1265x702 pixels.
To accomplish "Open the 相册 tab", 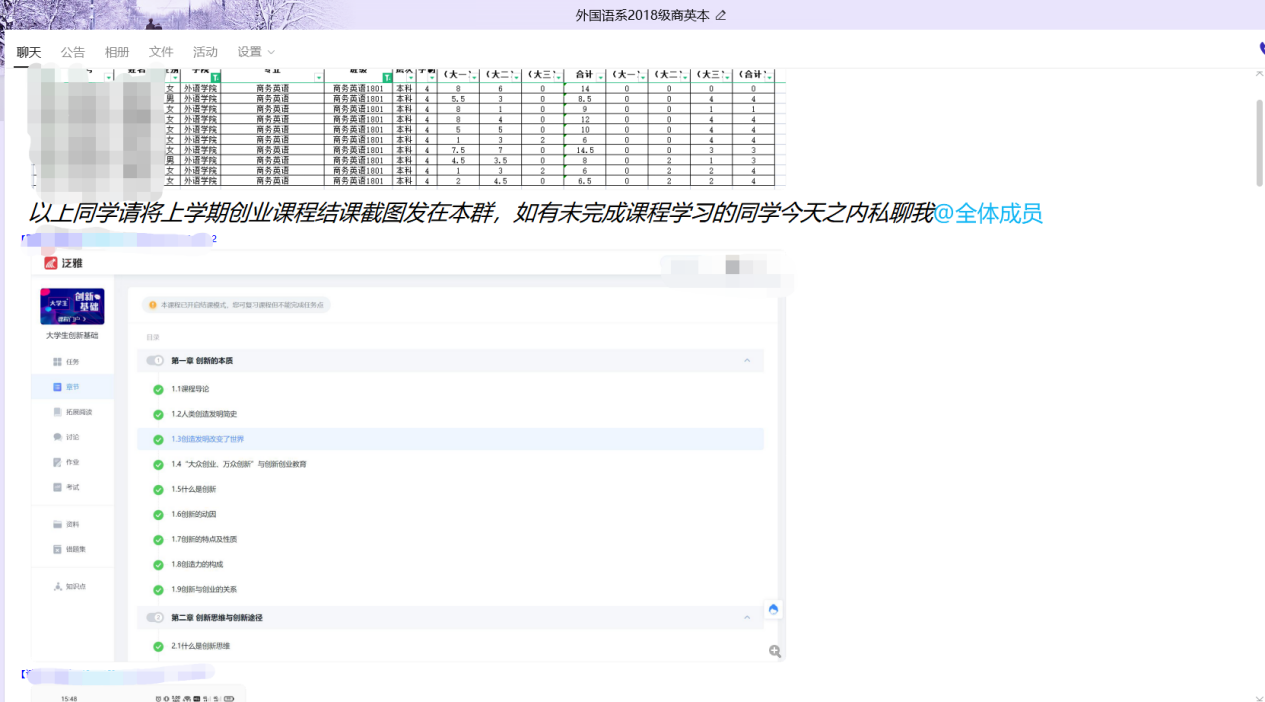I will pyautogui.click(x=117, y=52).
